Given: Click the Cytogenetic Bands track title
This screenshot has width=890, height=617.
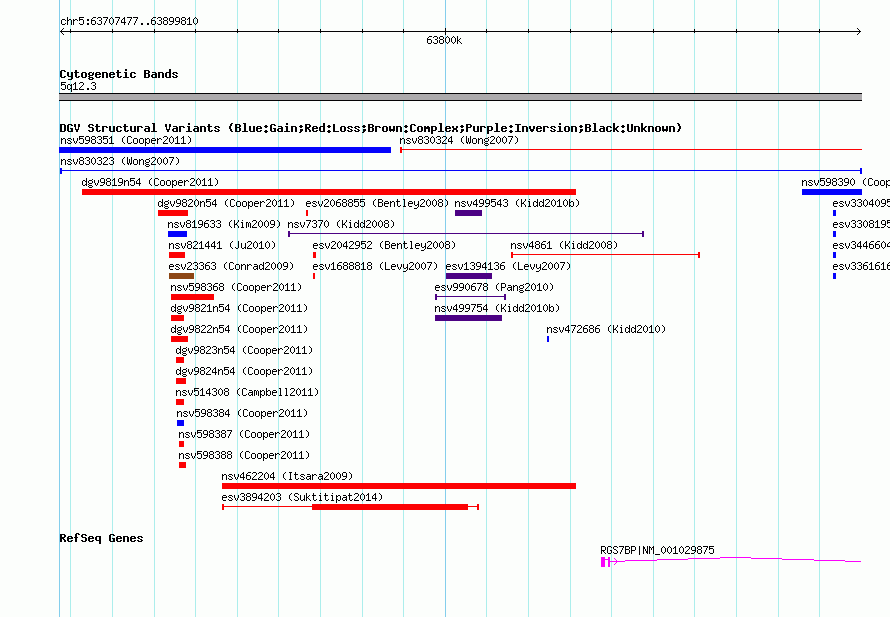Looking at the screenshot, I should pyautogui.click(x=119, y=74).
